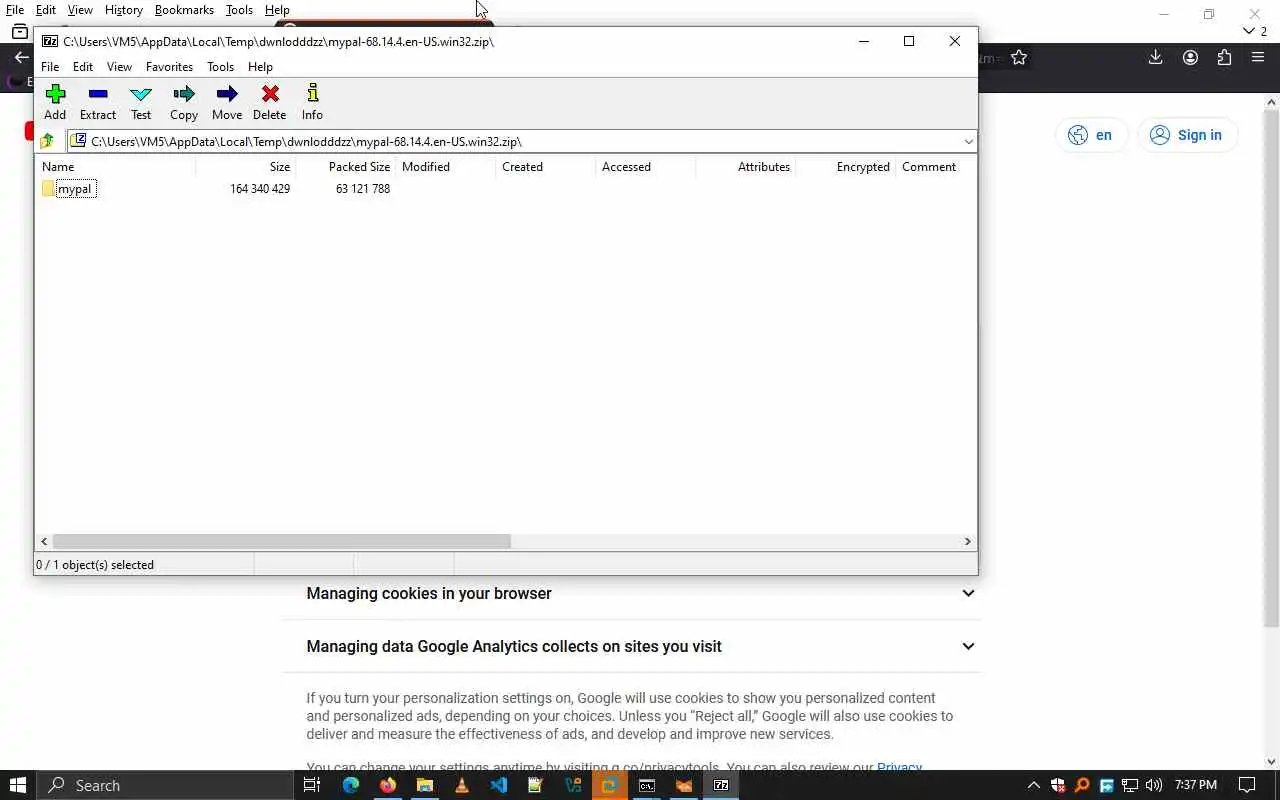
Task: Open the 7:37 PM taskbar clock
Action: pyautogui.click(x=1196, y=785)
